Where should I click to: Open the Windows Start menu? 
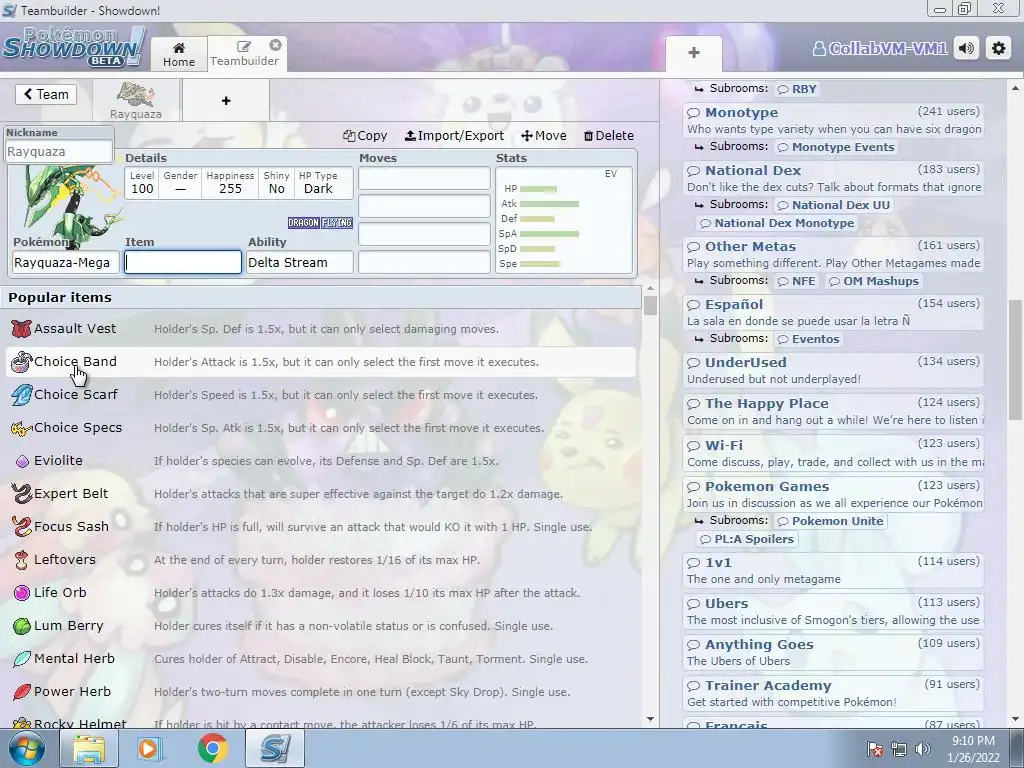[x=27, y=748]
